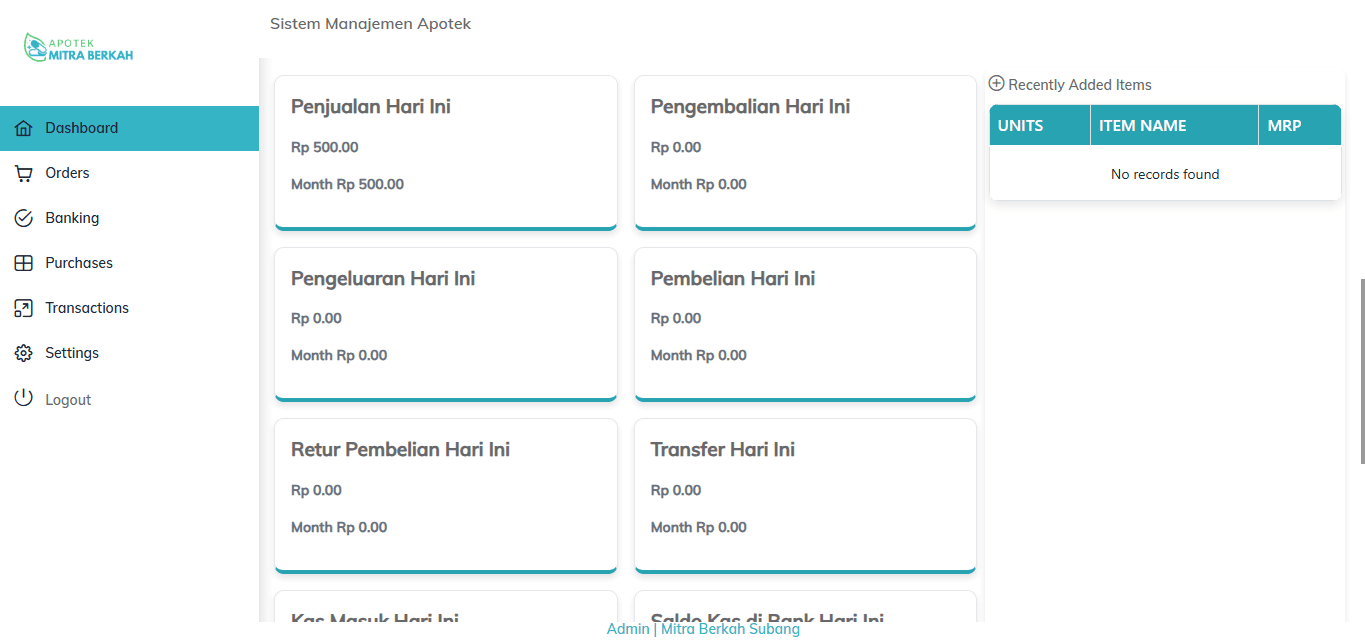The width and height of the screenshot is (1365, 644).
Task: Click the Purchases grid icon
Action: 24,263
